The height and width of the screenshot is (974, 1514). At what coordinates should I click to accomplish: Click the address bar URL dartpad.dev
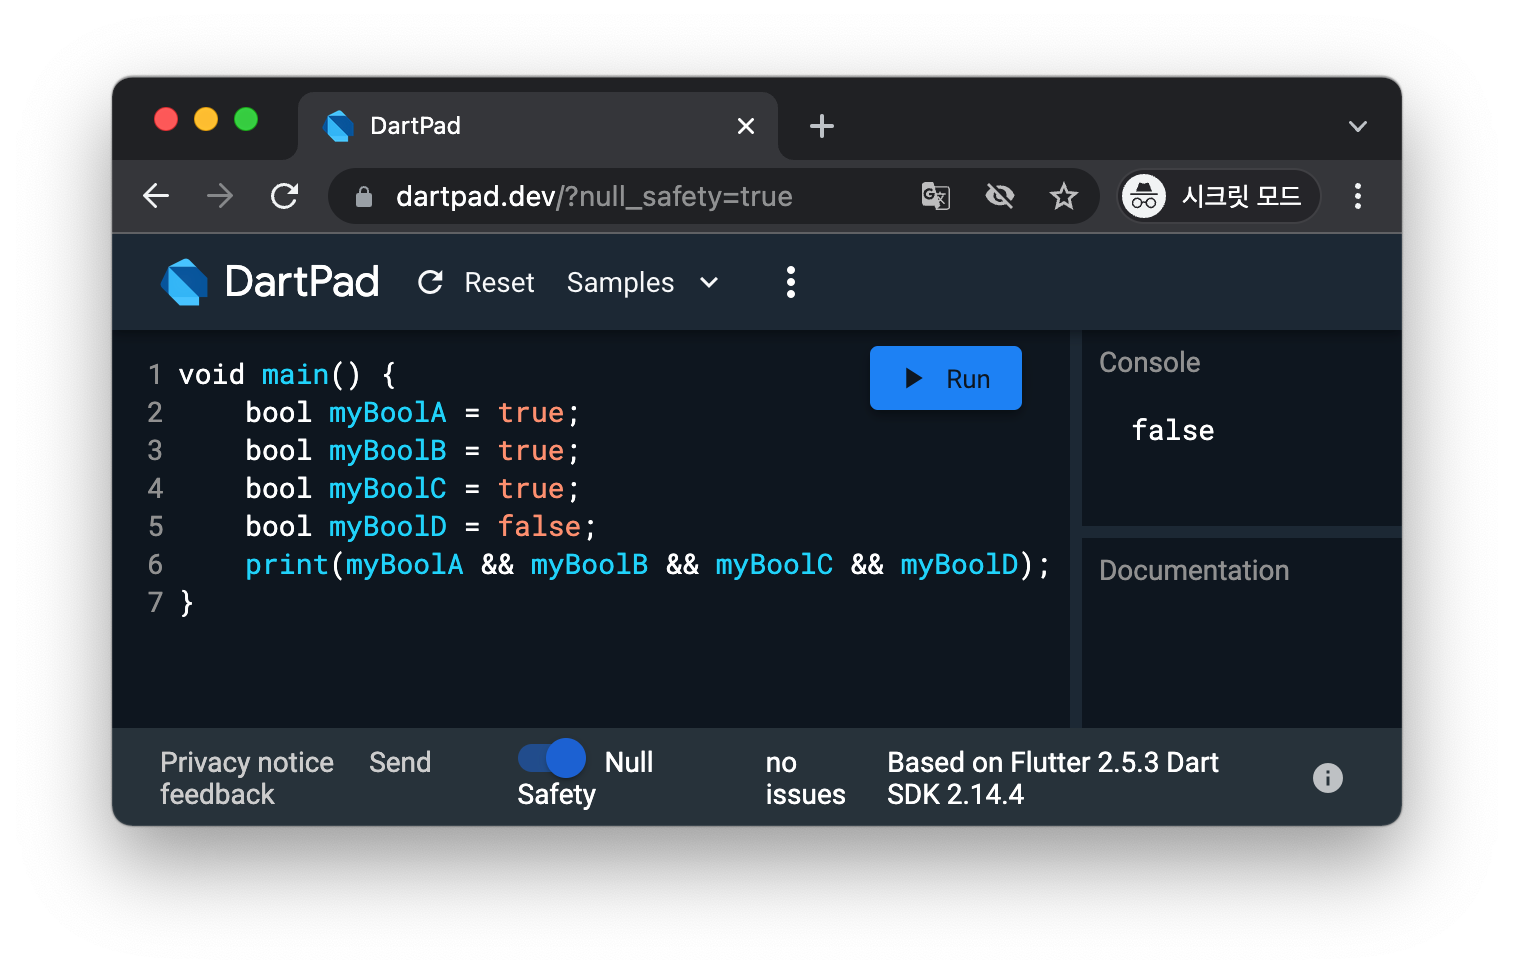(594, 196)
